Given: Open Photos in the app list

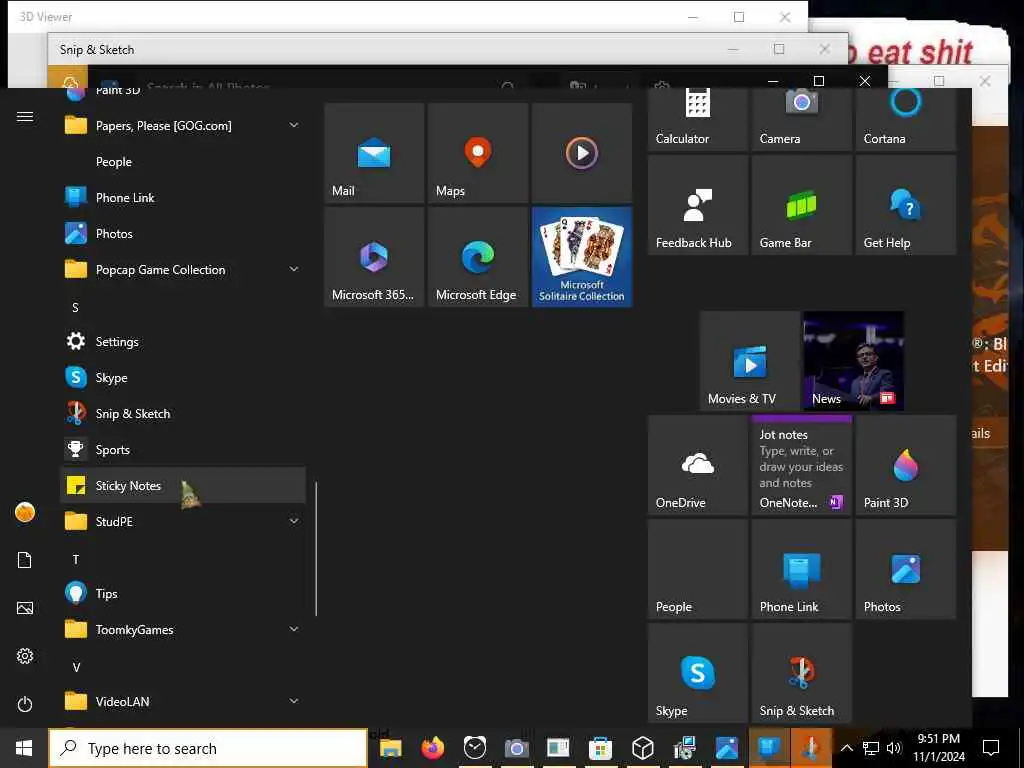Looking at the screenshot, I should 183,233.
